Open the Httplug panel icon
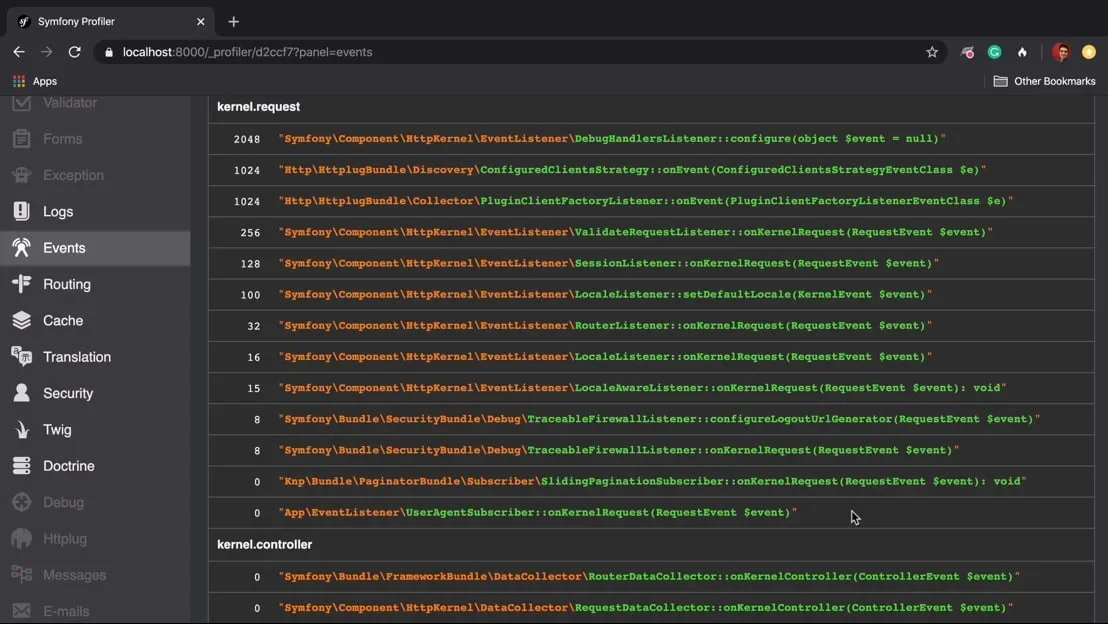 coord(21,538)
